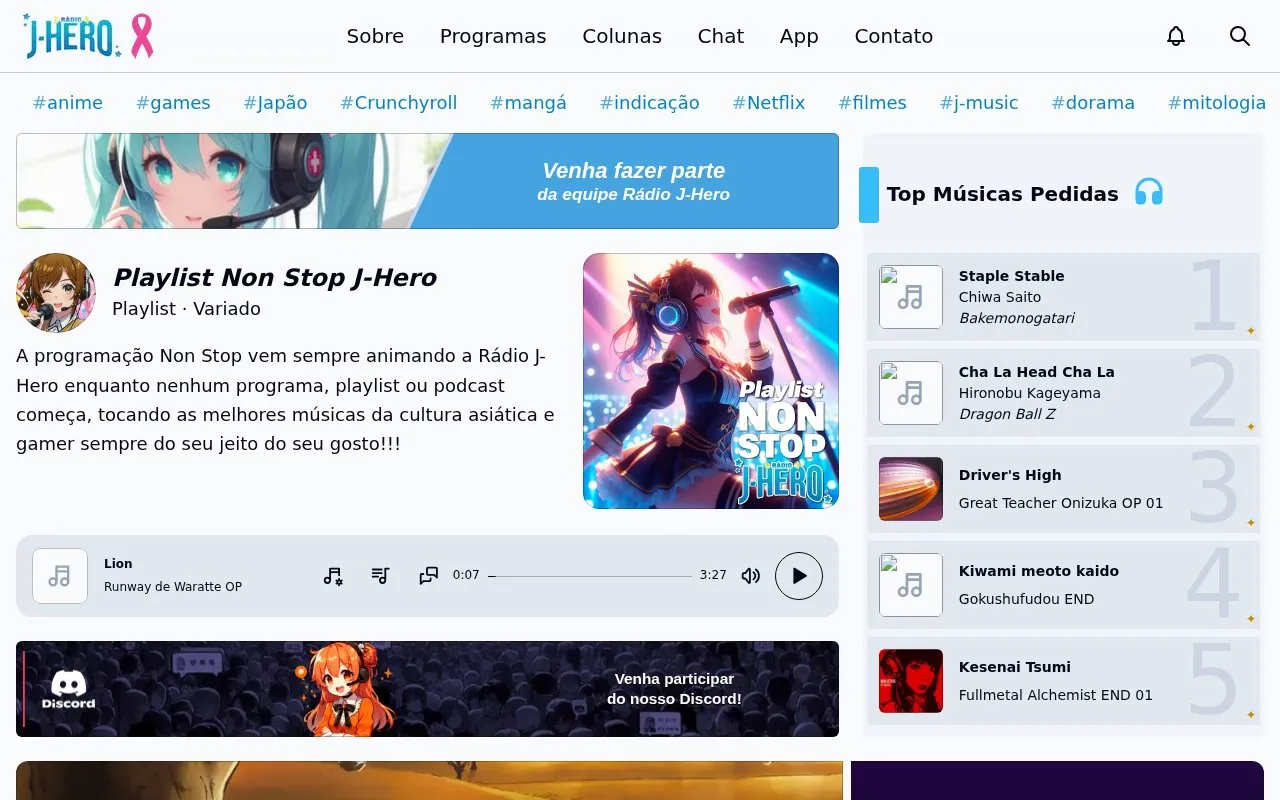Open the Kesenai Tsumi album art
Screen dimensions: 1280x800
point(911,681)
